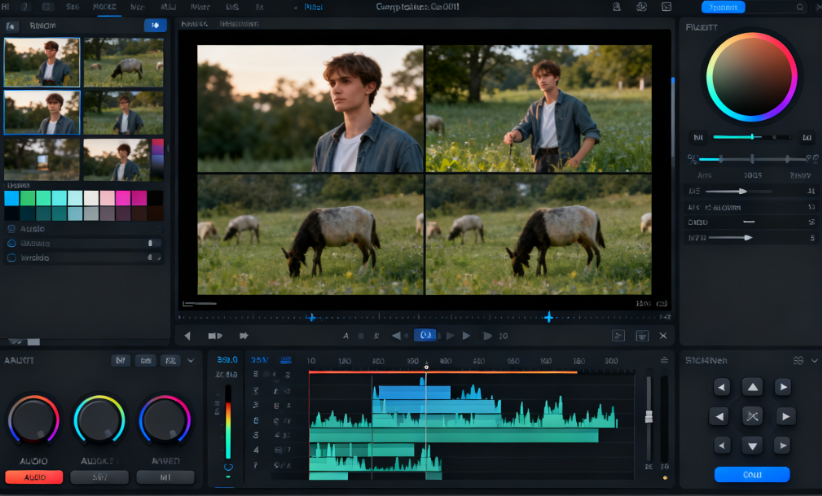Click the red AUDIO button under the first knob

pyautogui.click(x=34, y=477)
